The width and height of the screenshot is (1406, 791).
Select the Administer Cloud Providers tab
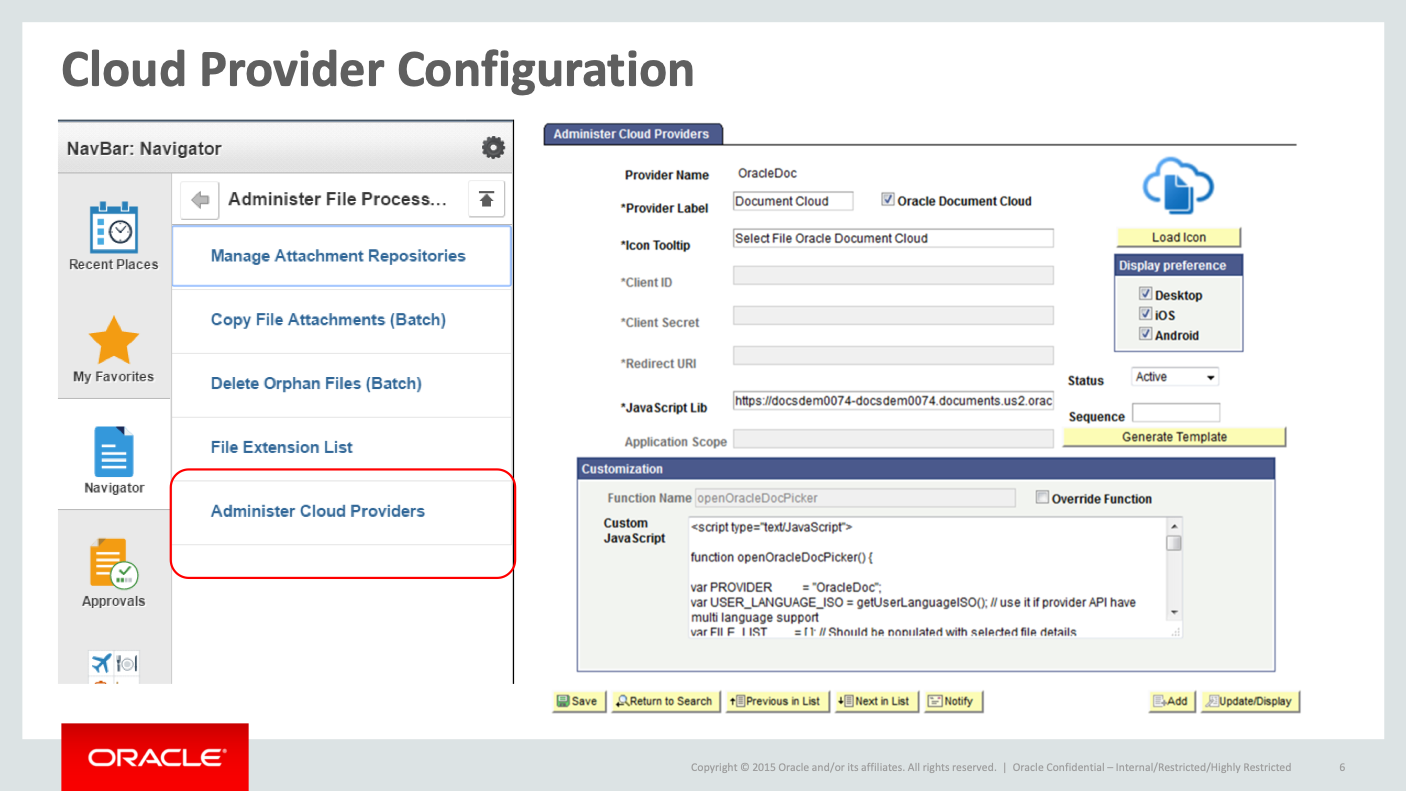pos(632,134)
